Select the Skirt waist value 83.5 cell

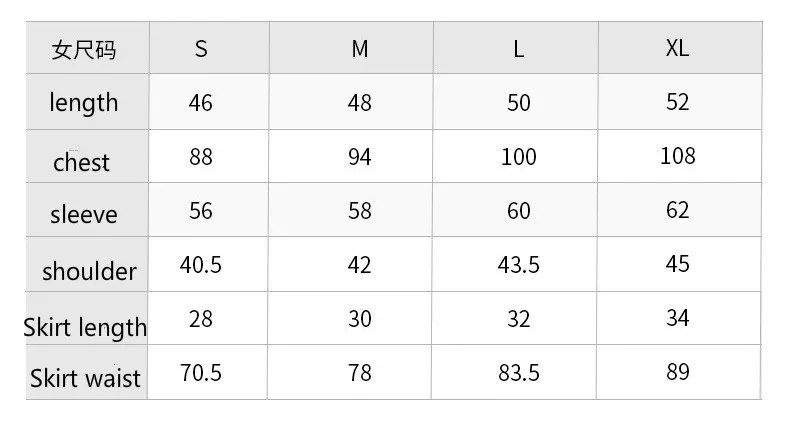514,372
